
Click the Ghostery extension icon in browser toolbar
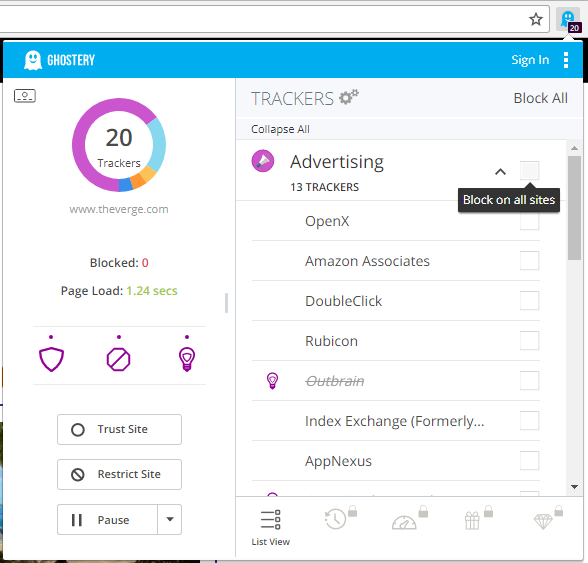568,20
